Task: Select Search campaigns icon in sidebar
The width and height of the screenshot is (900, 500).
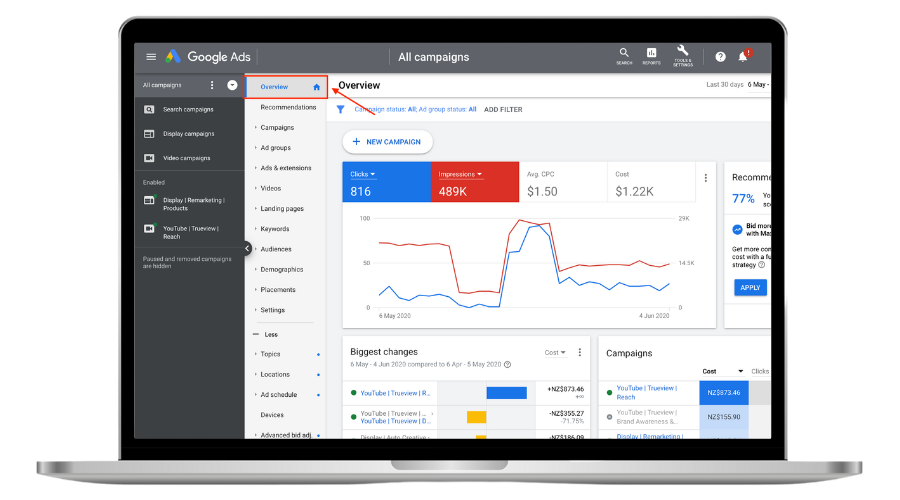Action: [149, 109]
